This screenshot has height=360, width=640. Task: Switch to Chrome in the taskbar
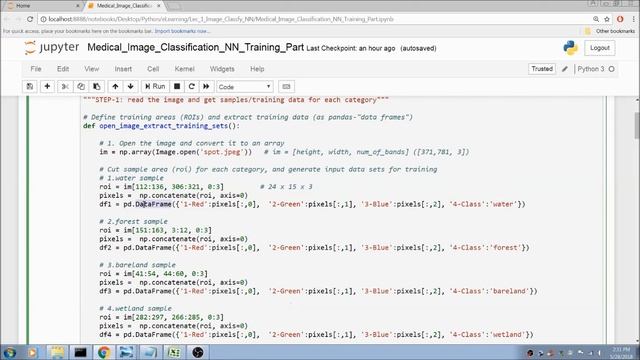pos(104,352)
